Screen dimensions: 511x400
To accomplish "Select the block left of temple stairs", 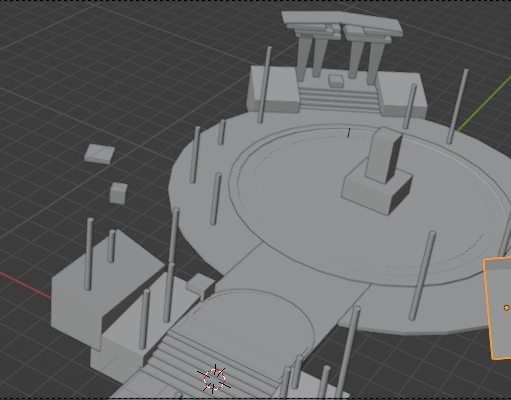I will [273, 89].
